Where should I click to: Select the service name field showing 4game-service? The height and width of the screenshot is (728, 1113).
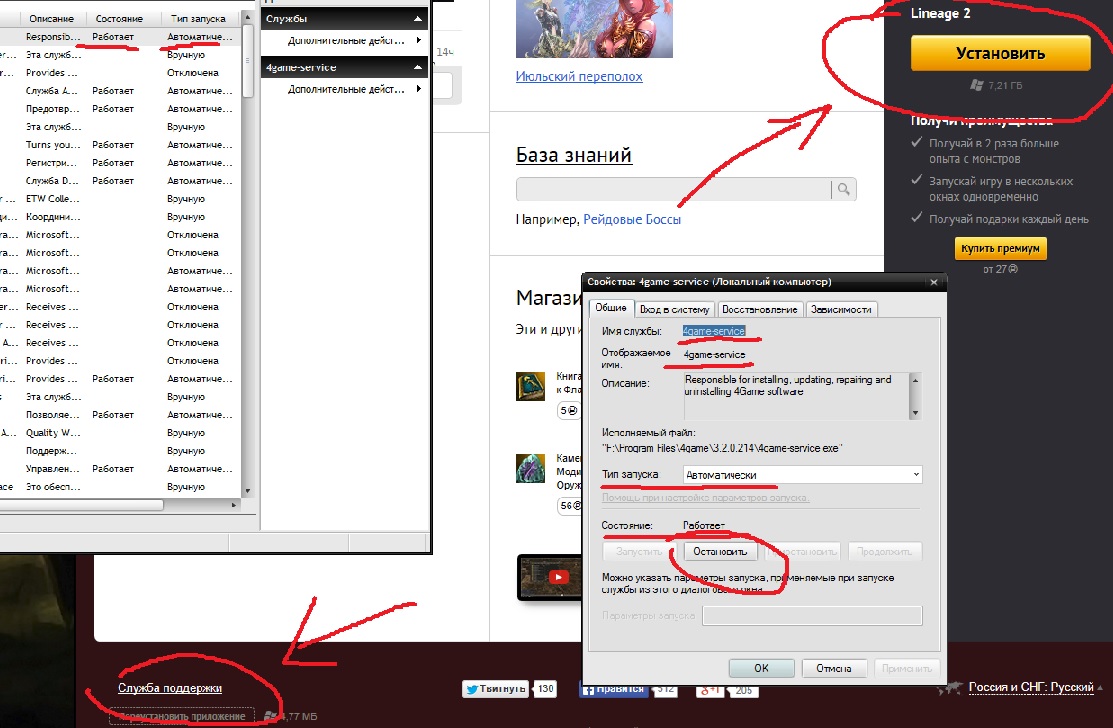click(713, 331)
